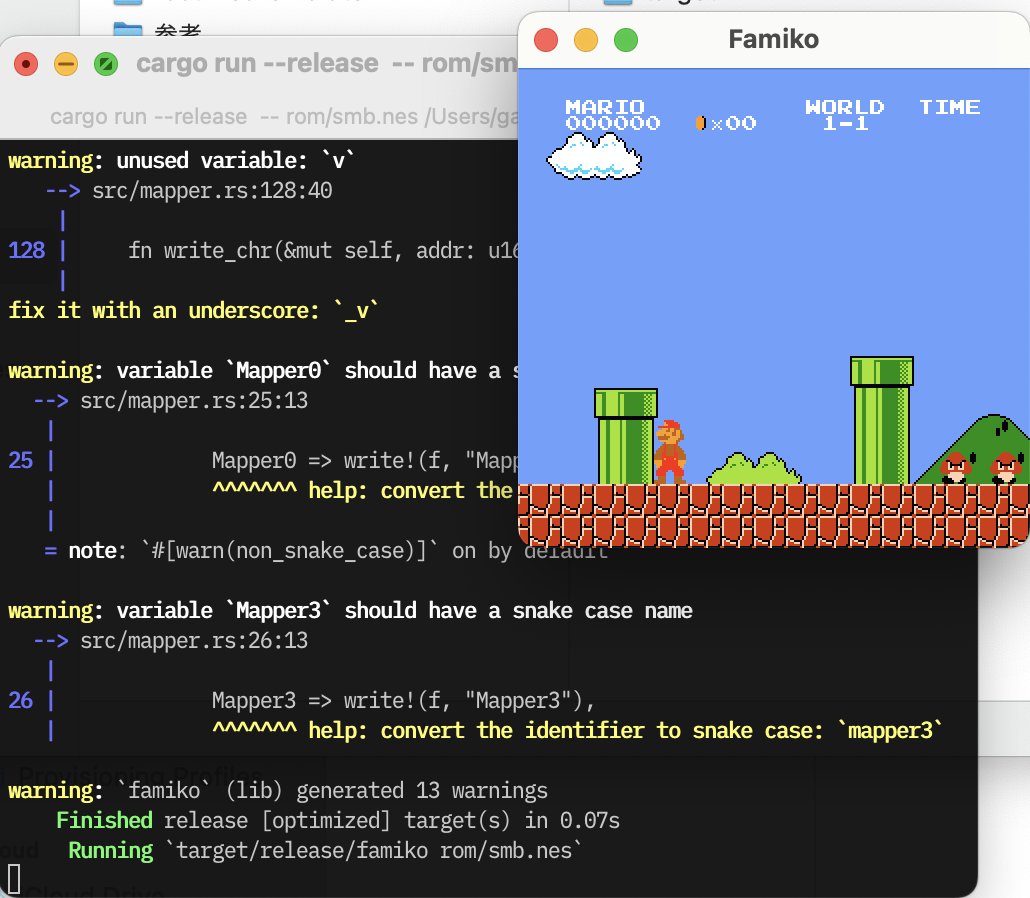Click the folder icon in Finder window behind
Image resolution: width=1030 pixels, height=898 pixels.
[x=127, y=30]
